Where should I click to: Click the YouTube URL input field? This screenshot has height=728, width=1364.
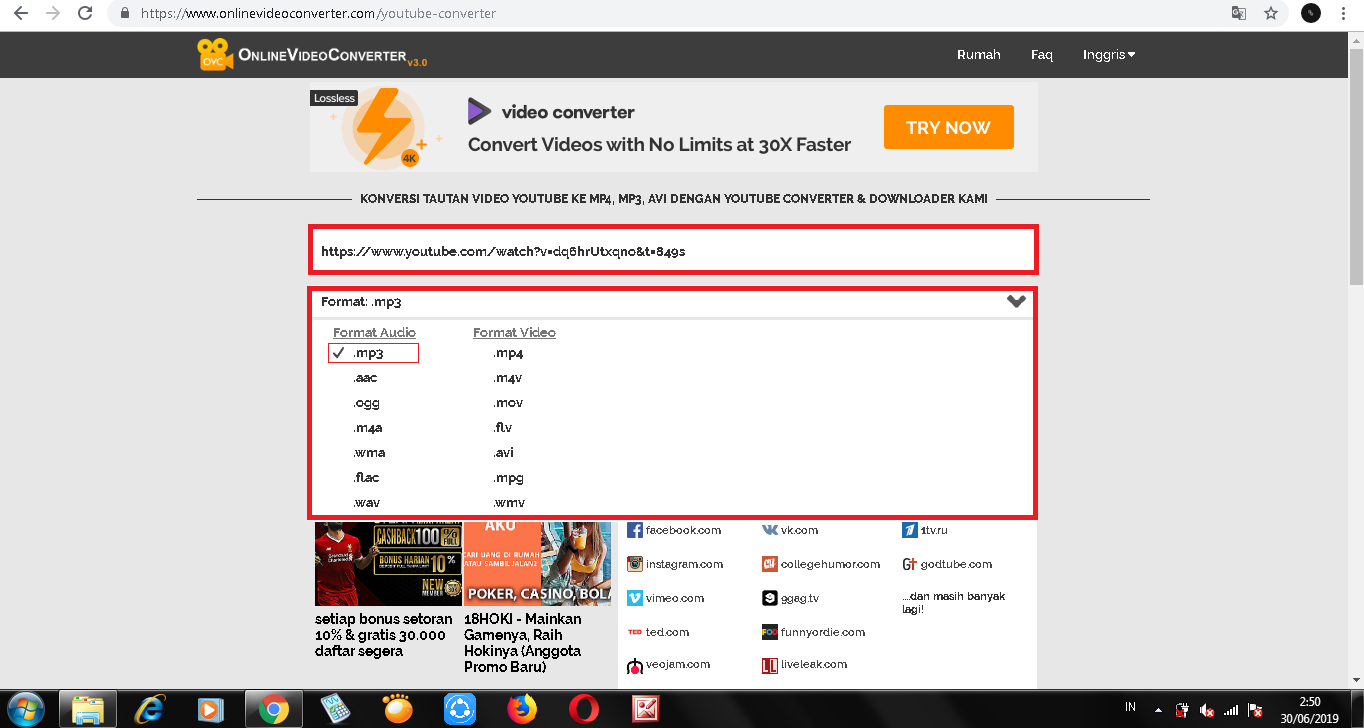coord(673,250)
